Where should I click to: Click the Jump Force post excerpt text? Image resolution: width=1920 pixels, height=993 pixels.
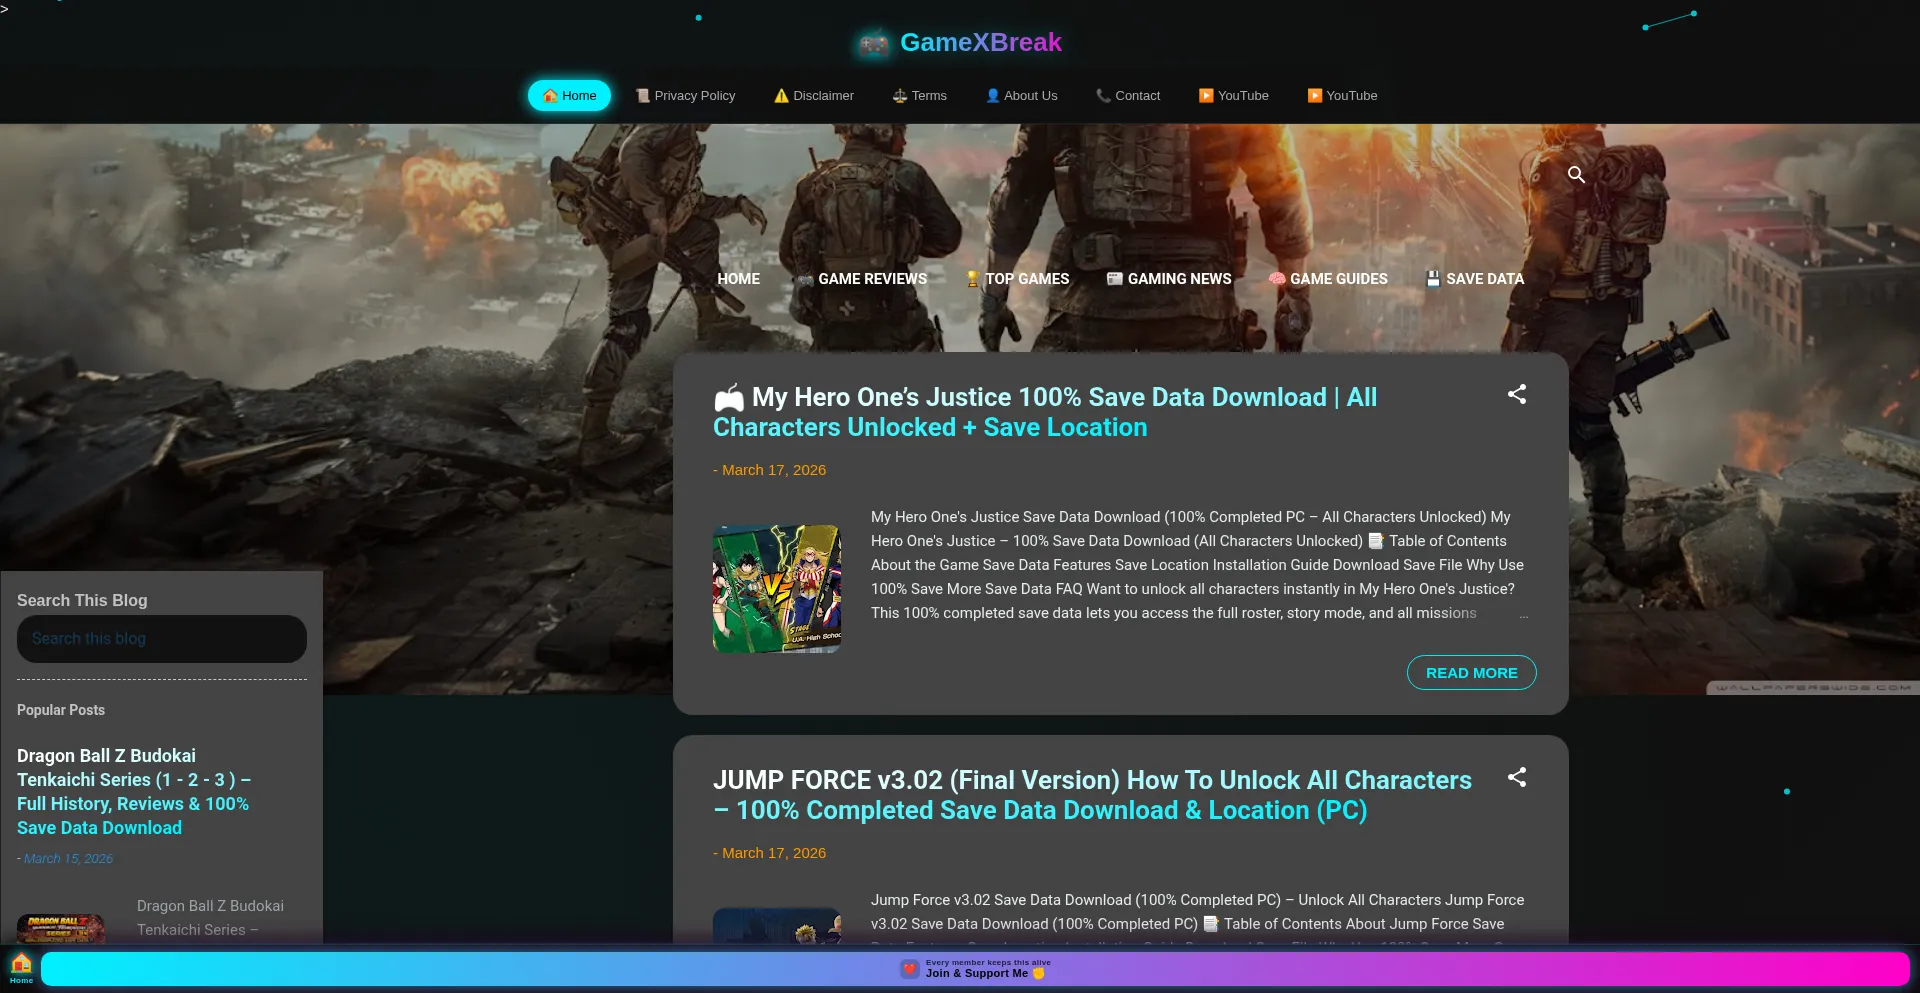[1198, 917]
